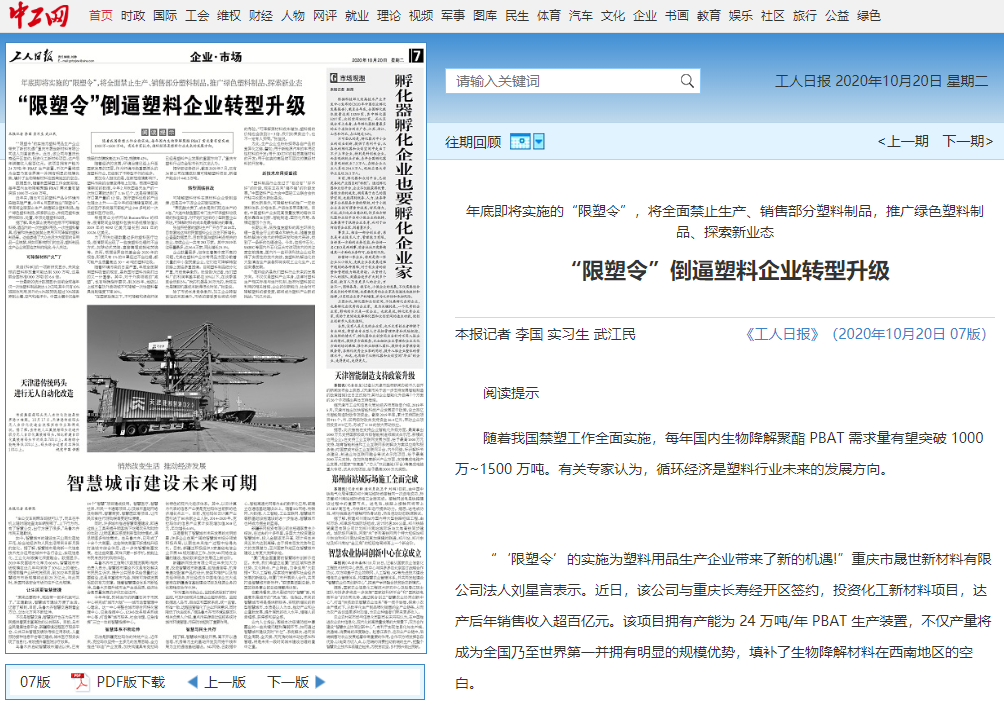Select 民生 in the top navigation

pos(517,15)
